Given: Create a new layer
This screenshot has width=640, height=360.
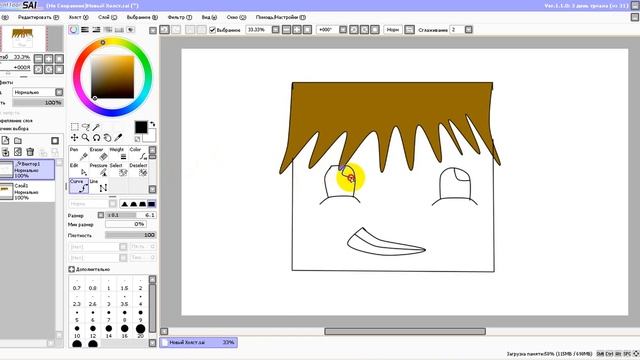Looking at the screenshot, I should click(x=6, y=140).
